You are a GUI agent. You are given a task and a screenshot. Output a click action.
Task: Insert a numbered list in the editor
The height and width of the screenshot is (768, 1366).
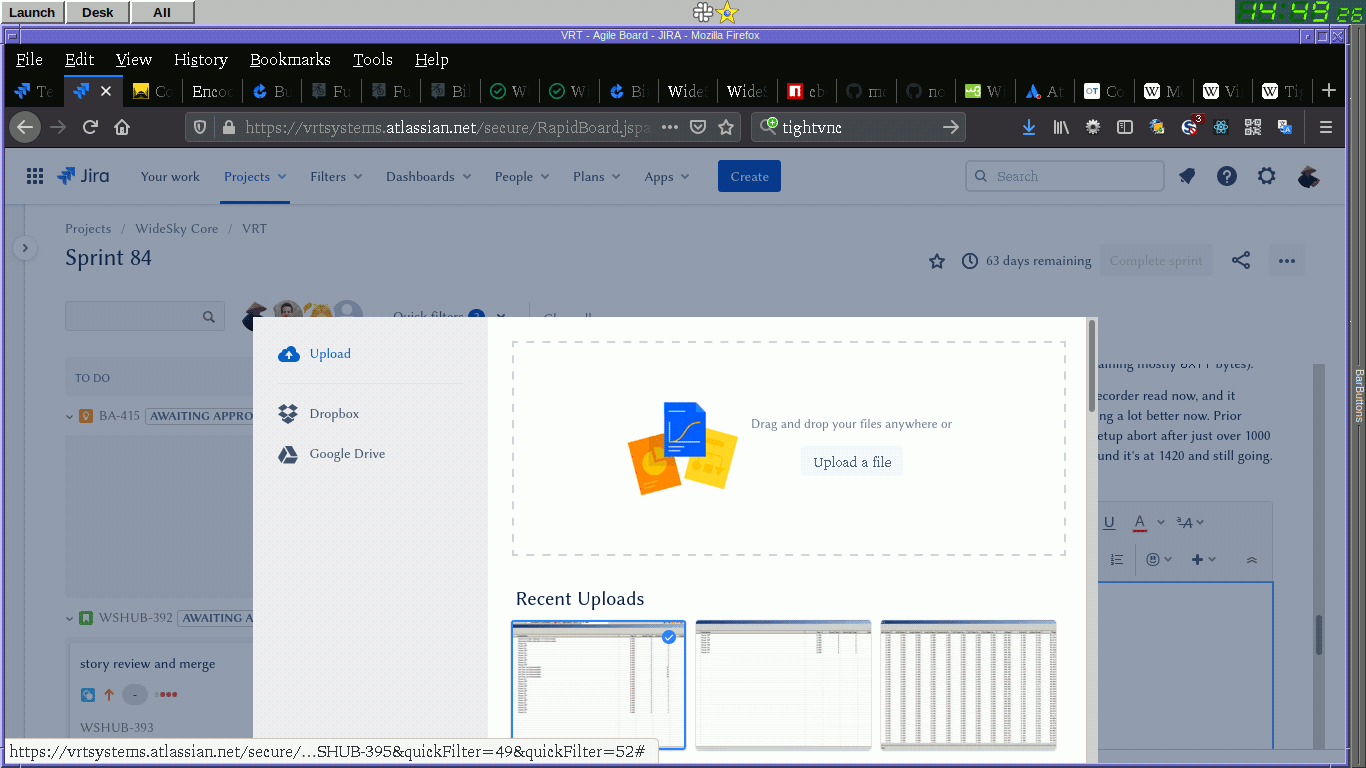tap(1117, 559)
